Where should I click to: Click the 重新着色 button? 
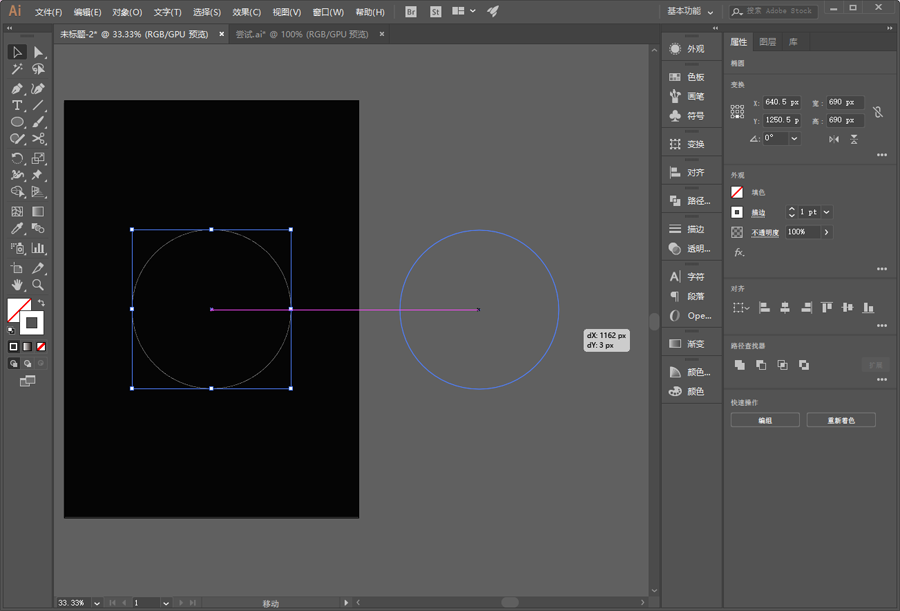(841, 420)
